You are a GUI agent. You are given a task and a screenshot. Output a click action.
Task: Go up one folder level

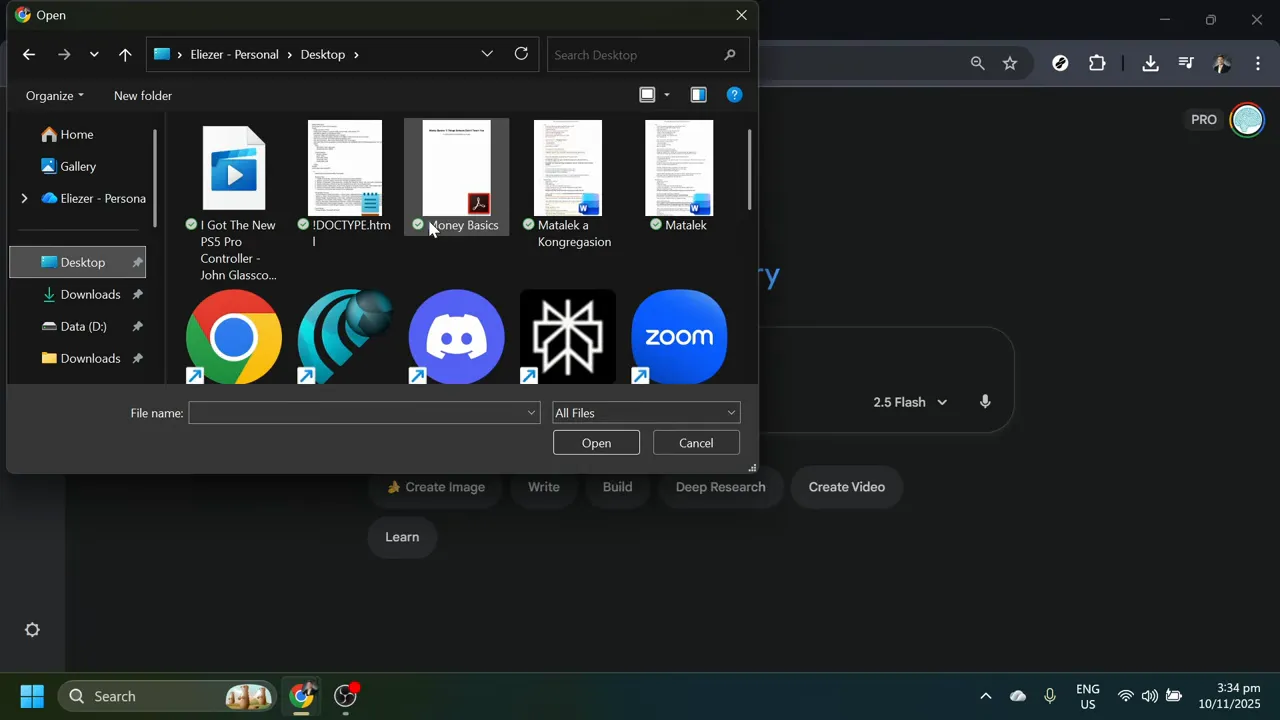pyautogui.click(x=125, y=55)
